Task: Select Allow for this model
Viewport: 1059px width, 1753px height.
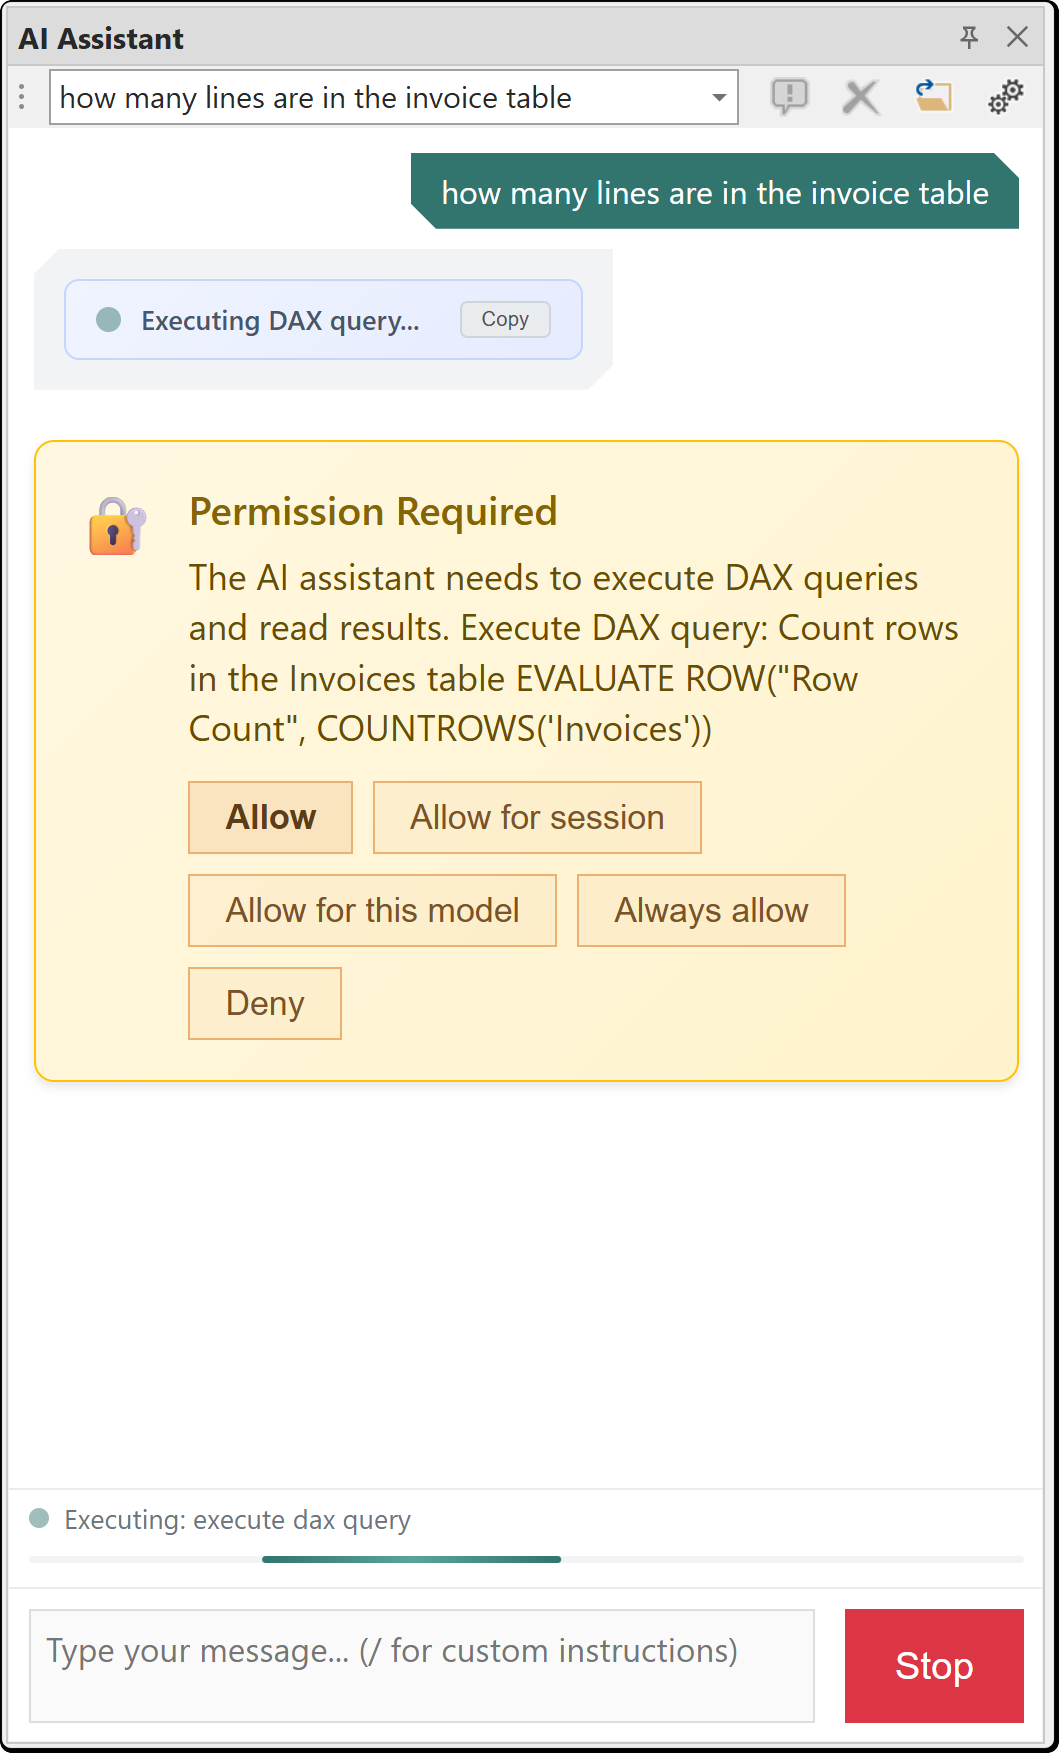Action: [372, 910]
